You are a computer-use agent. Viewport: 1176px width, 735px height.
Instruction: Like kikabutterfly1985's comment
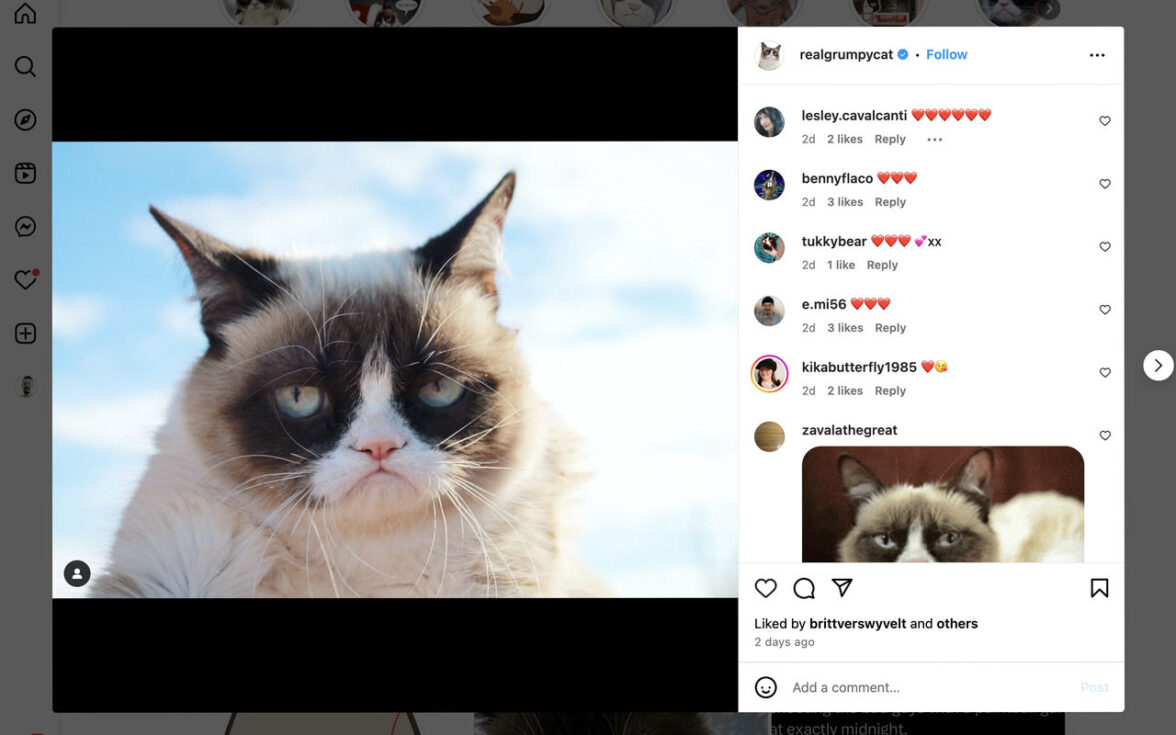pos(1105,373)
